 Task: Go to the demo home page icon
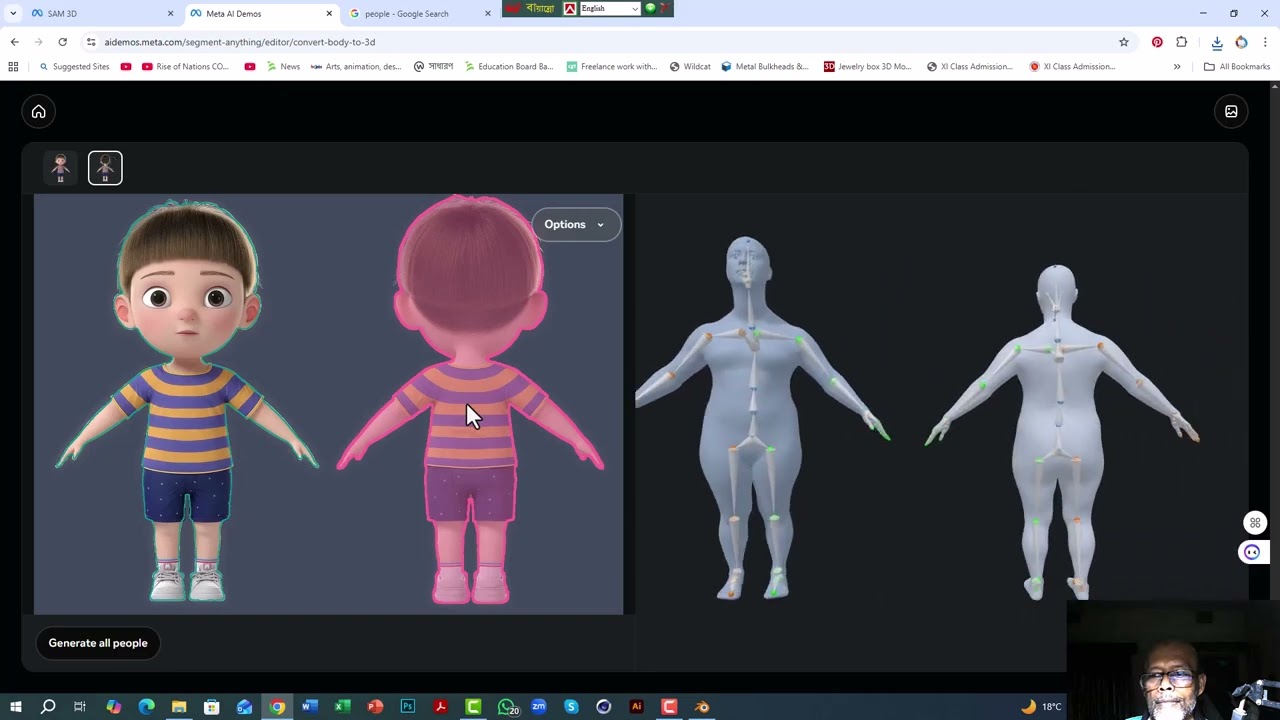[x=38, y=112]
